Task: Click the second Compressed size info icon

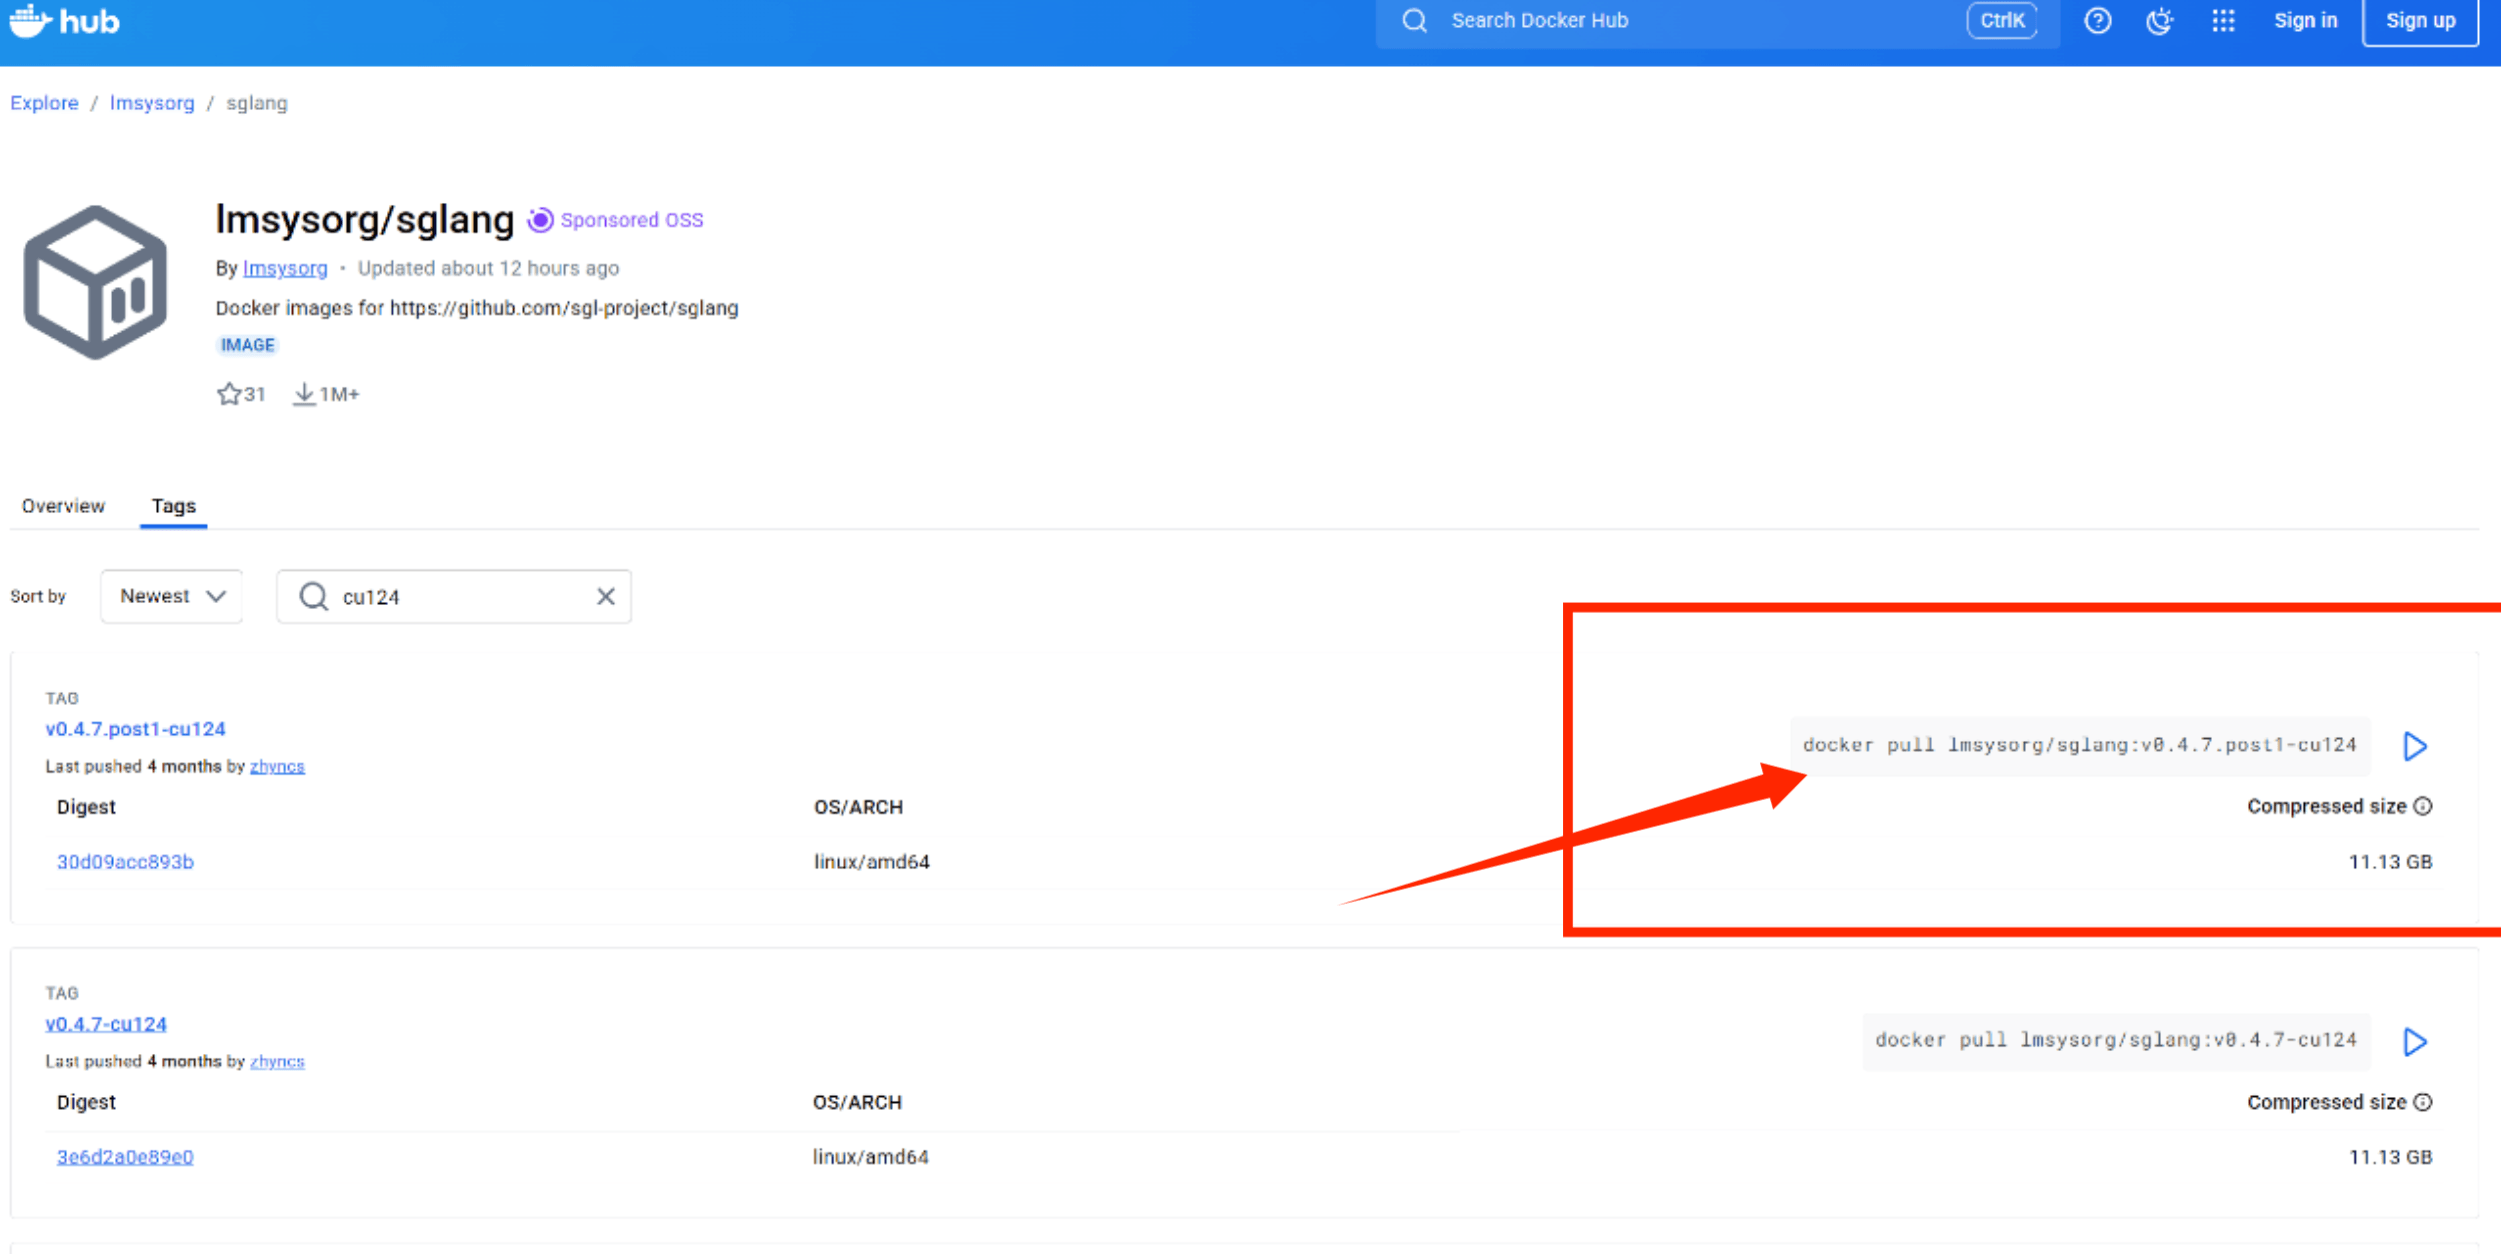Action: (x=2422, y=1102)
